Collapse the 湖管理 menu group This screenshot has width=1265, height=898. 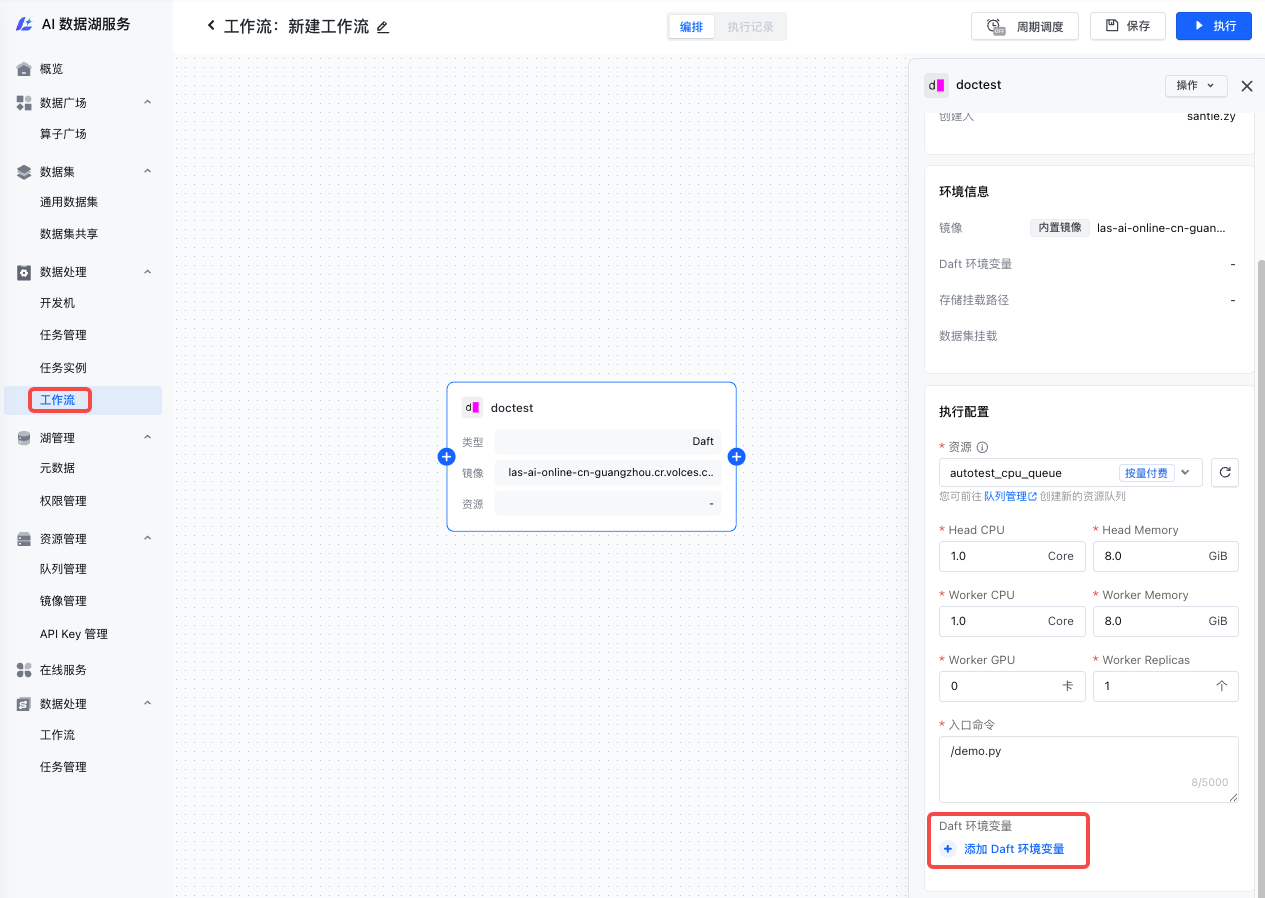[x=147, y=438]
